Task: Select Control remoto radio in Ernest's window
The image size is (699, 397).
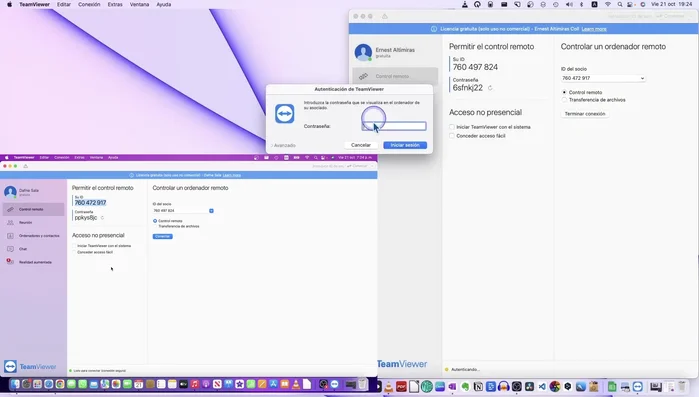Action: 564,92
